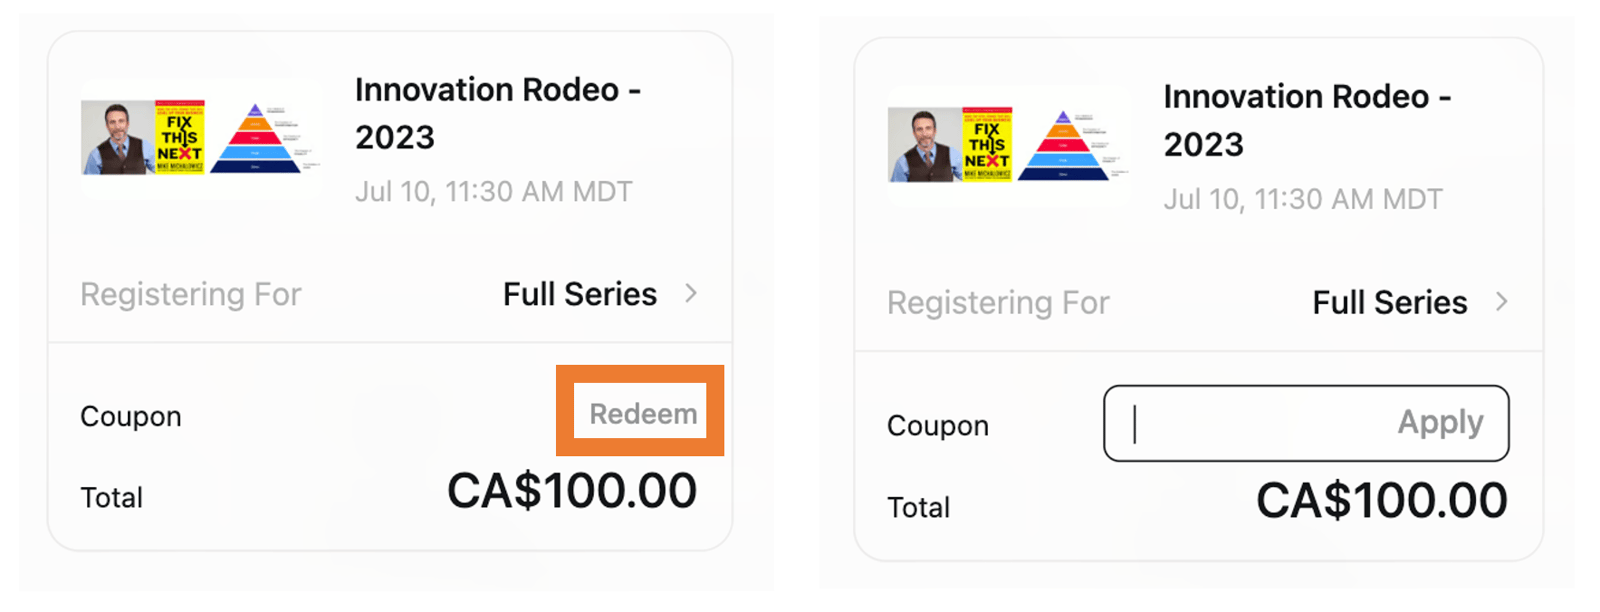Click the Jul 10 date in Redeem card
This screenshot has height=612, width=1600.
click(x=493, y=191)
